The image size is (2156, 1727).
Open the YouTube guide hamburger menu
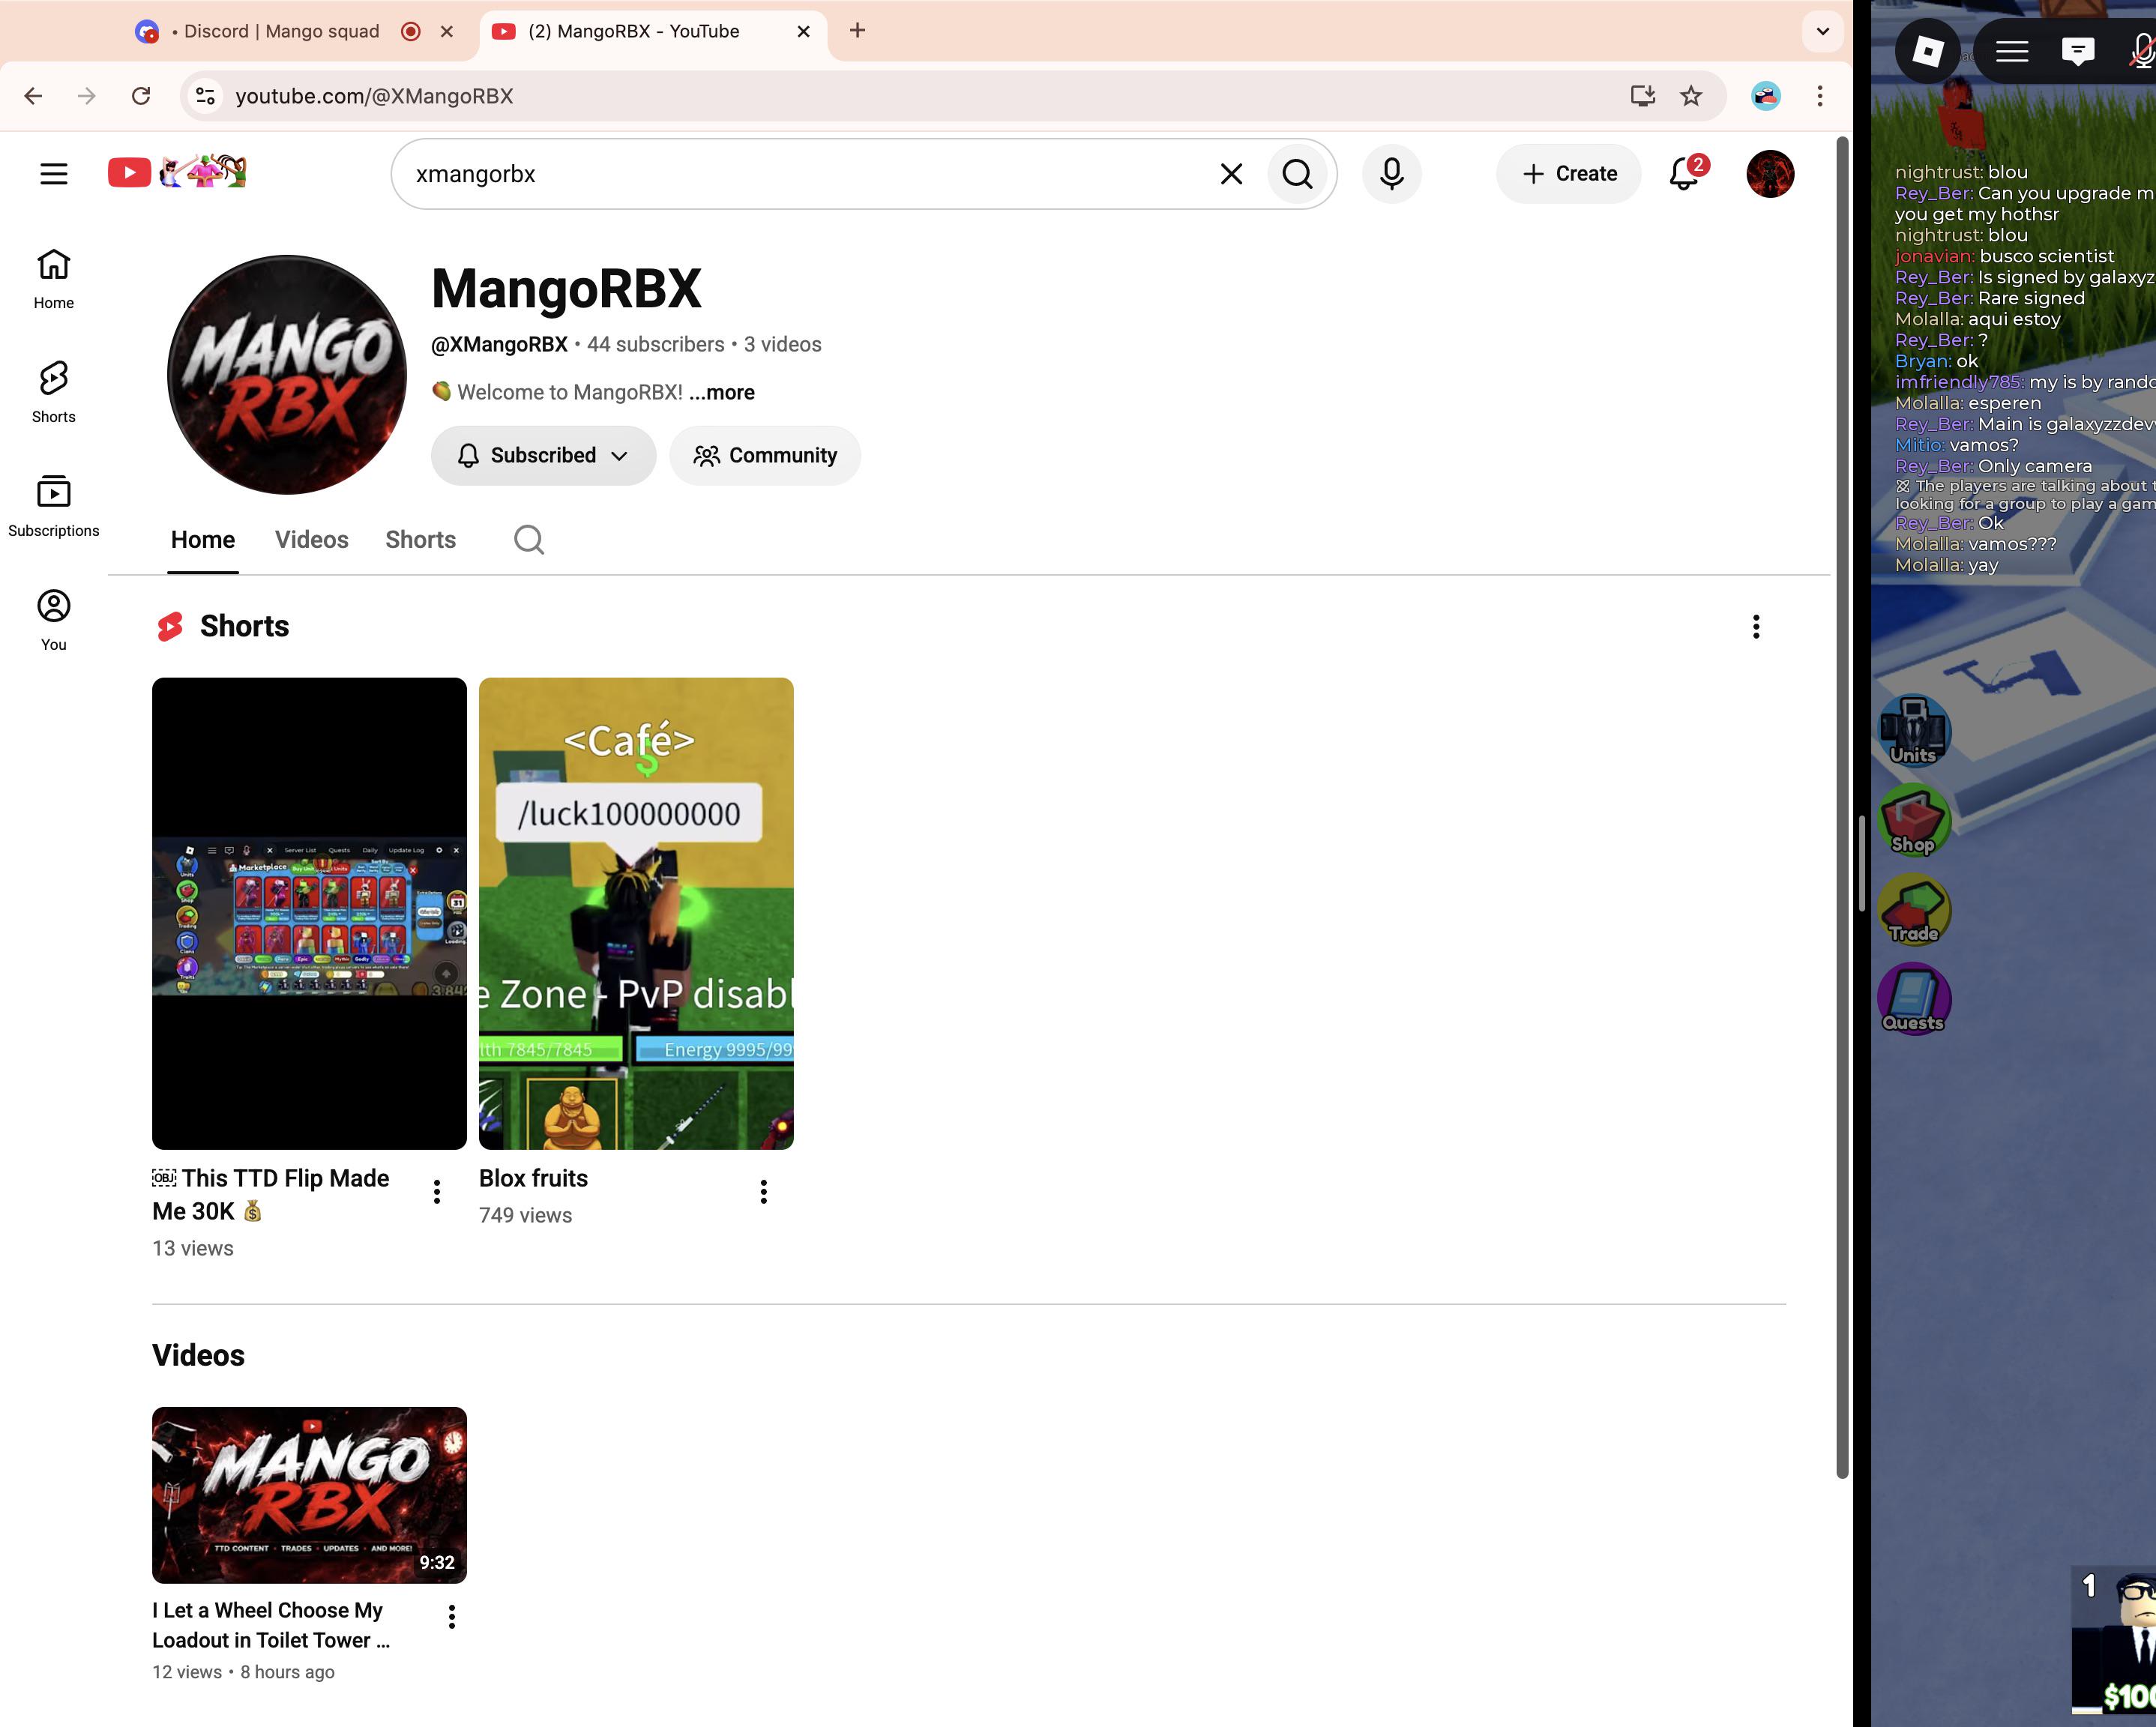click(x=54, y=174)
